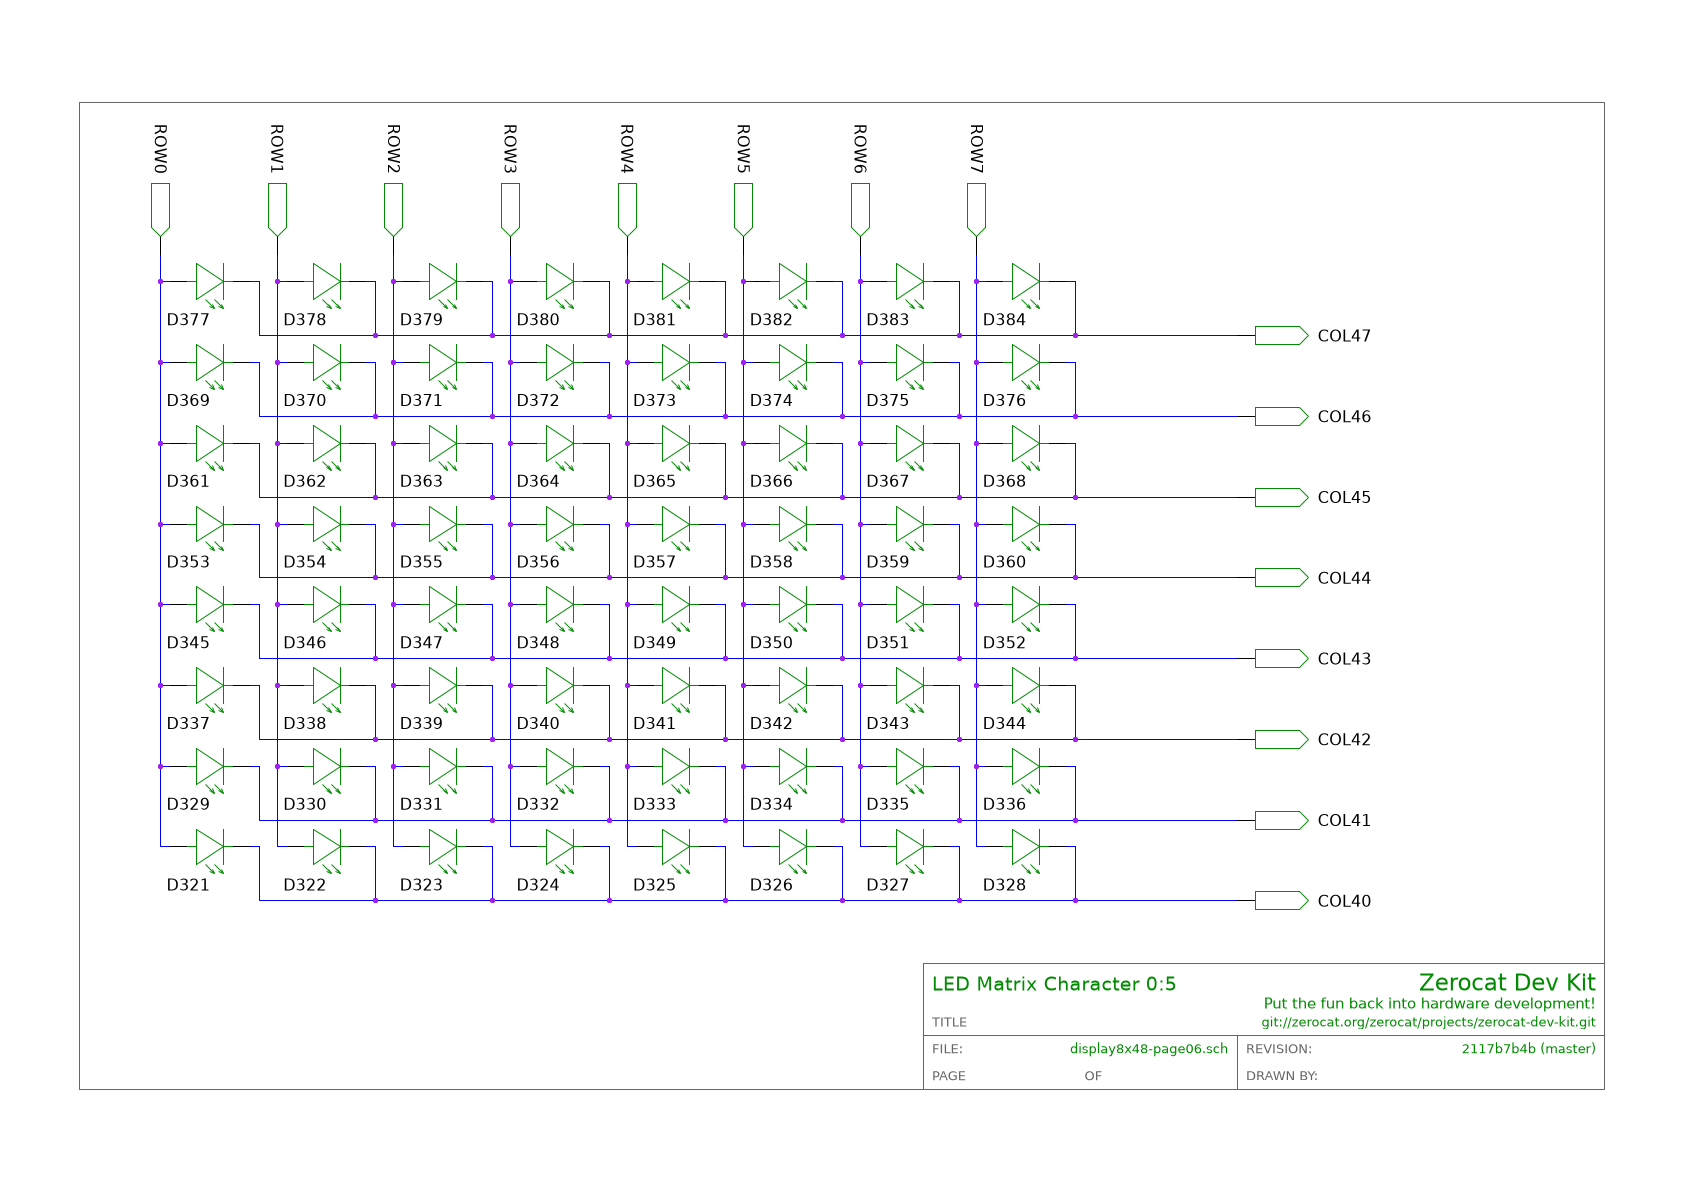
Task: Click the revision value 2117b7b4b (master)
Action: (x=1528, y=1049)
